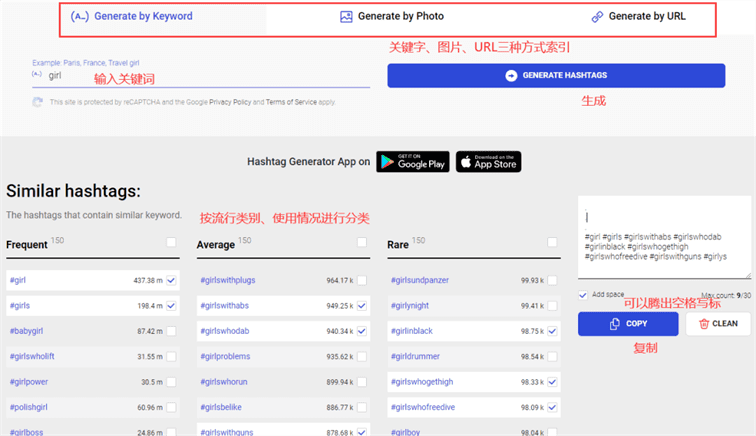Switch to Generate by Photo tab
The height and width of the screenshot is (436, 756).
(392, 16)
